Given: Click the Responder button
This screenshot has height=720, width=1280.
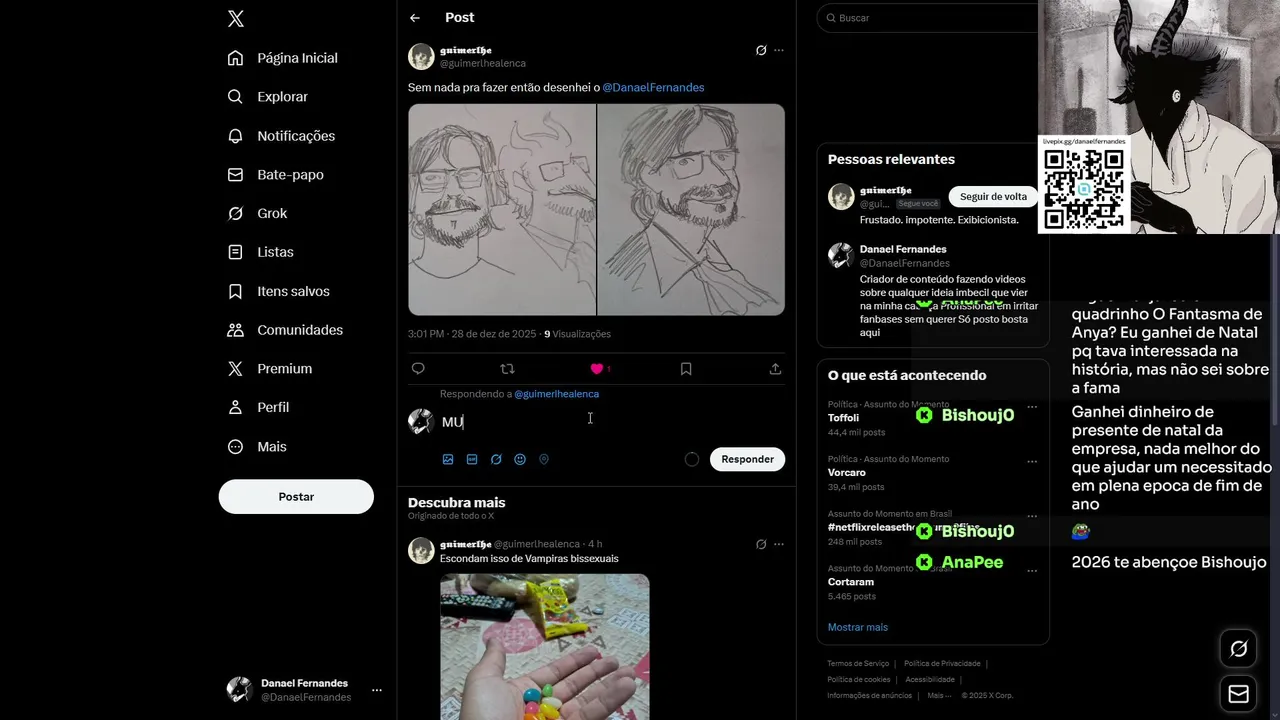Looking at the screenshot, I should click(748, 459).
